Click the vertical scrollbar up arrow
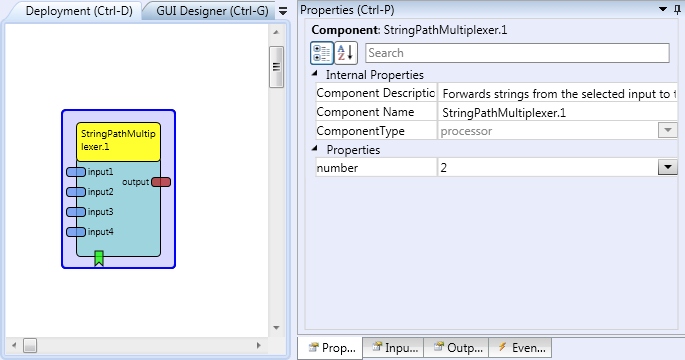The image size is (685, 360). pyautogui.click(x=276, y=32)
